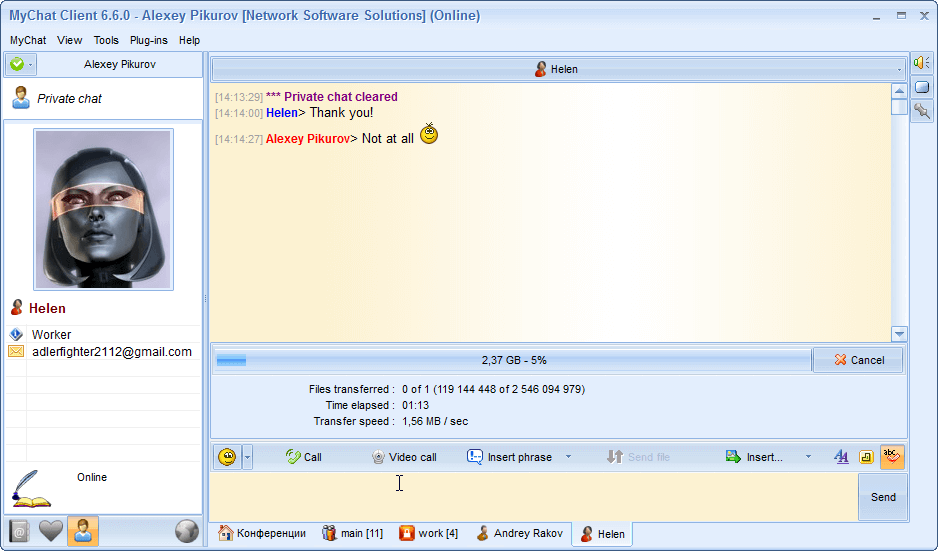Select the Helen chat tab
The height and width of the screenshot is (551, 938).
602,534
